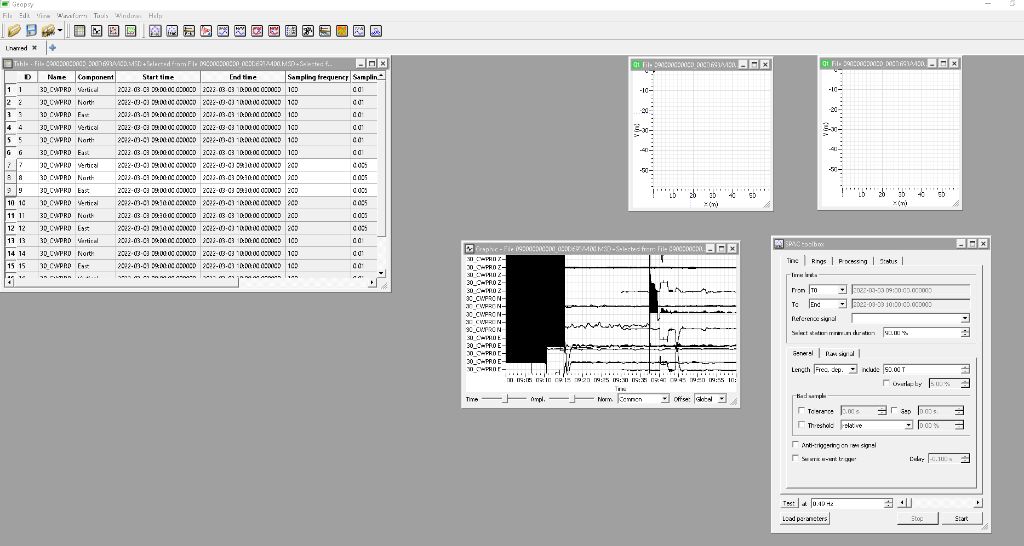Click the last icon in the toolbar
The height and width of the screenshot is (546, 1024).
coord(375,31)
